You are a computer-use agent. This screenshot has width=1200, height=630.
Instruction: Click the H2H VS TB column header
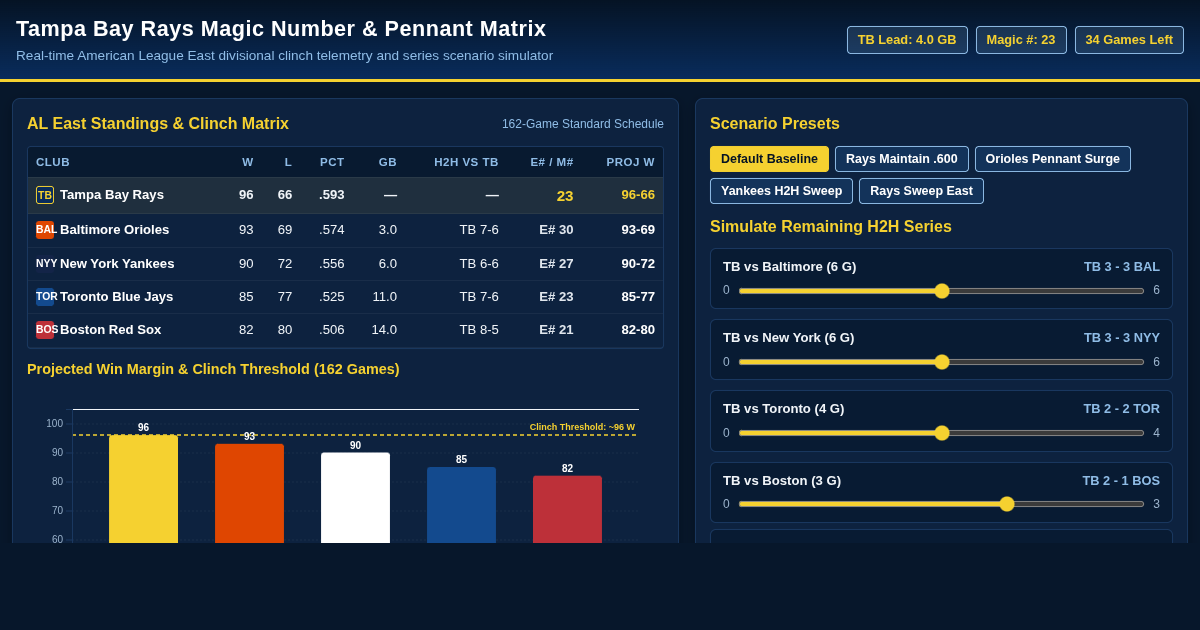[x=466, y=162]
